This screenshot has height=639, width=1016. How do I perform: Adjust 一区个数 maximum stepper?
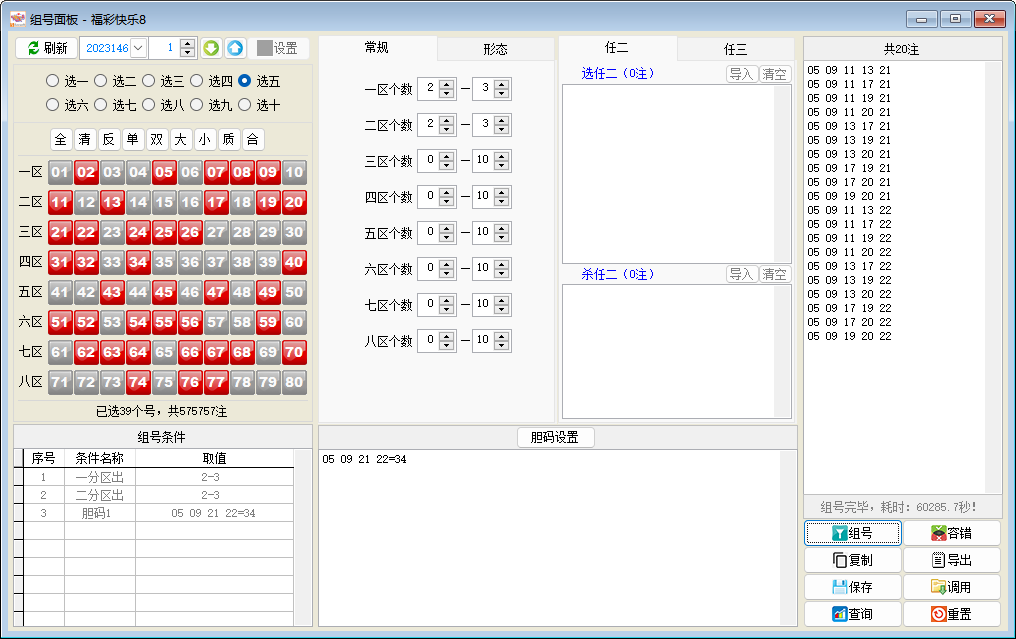[502, 88]
